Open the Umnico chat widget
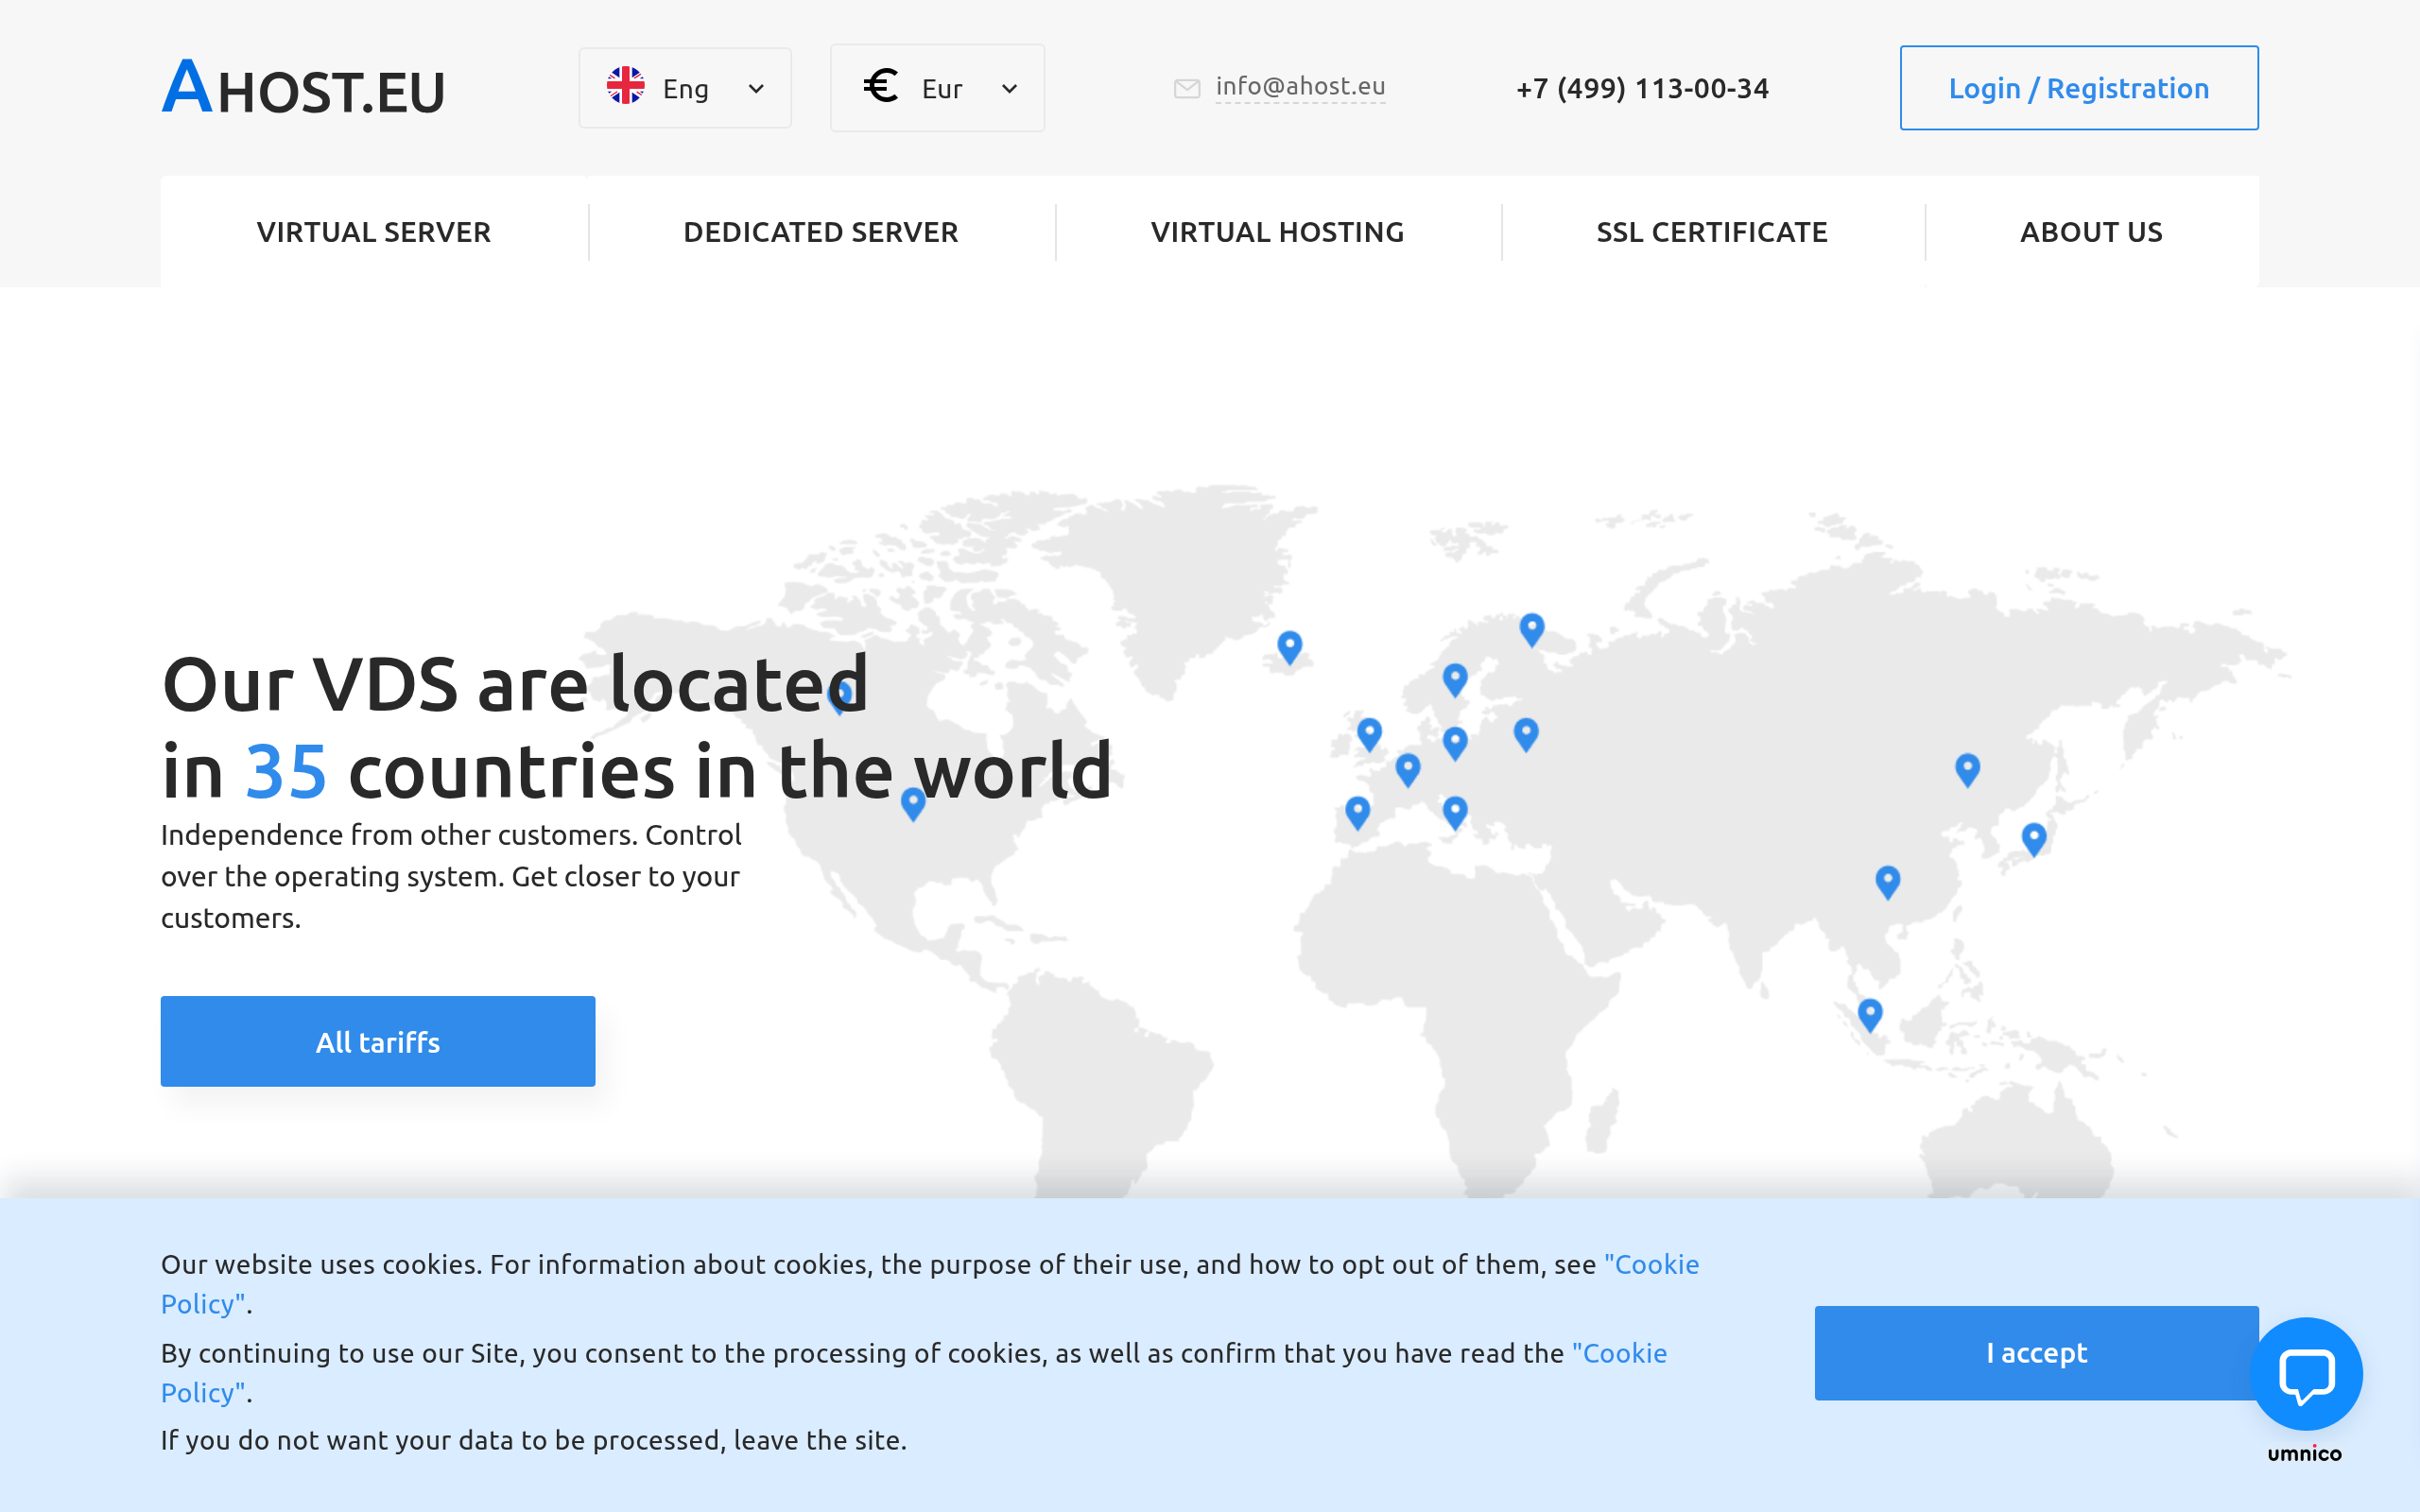The width and height of the screenshot is (2420, 1512). click(2306, 1374)
